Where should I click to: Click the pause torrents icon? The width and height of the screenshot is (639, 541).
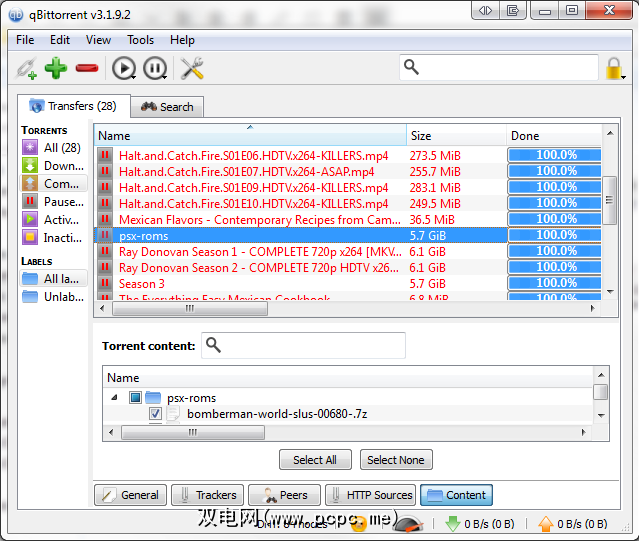pos(155,68)
